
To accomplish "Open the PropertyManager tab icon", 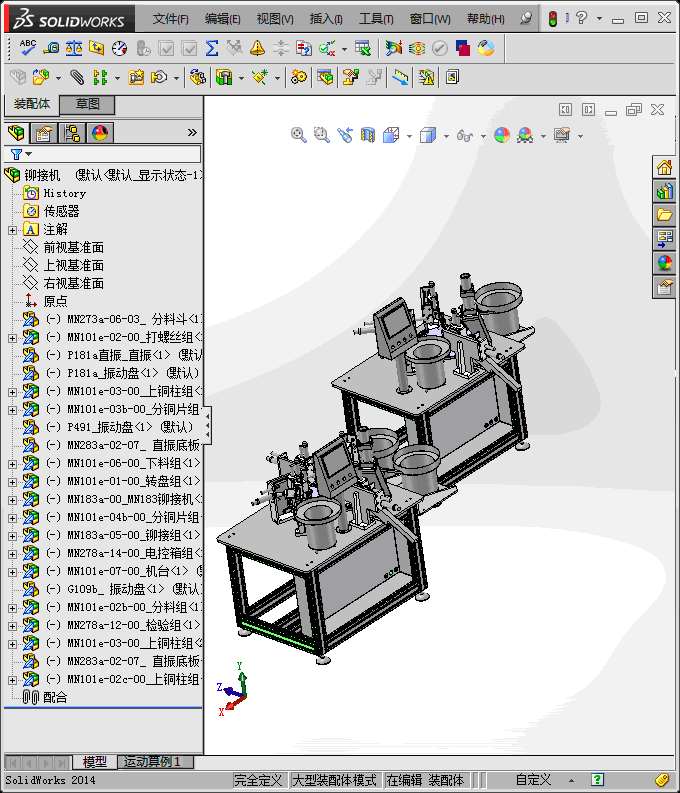I will coord(44,133).
